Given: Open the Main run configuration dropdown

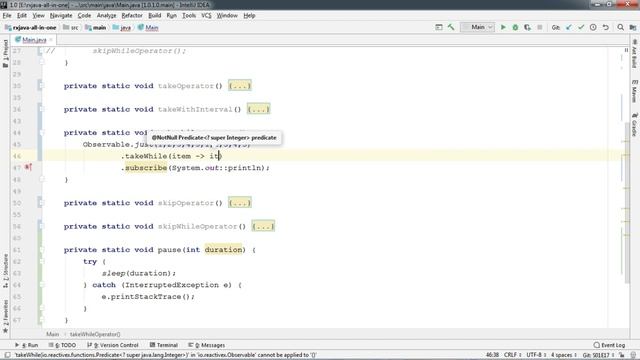Looking at the screenshot, I should click(478, 27).
